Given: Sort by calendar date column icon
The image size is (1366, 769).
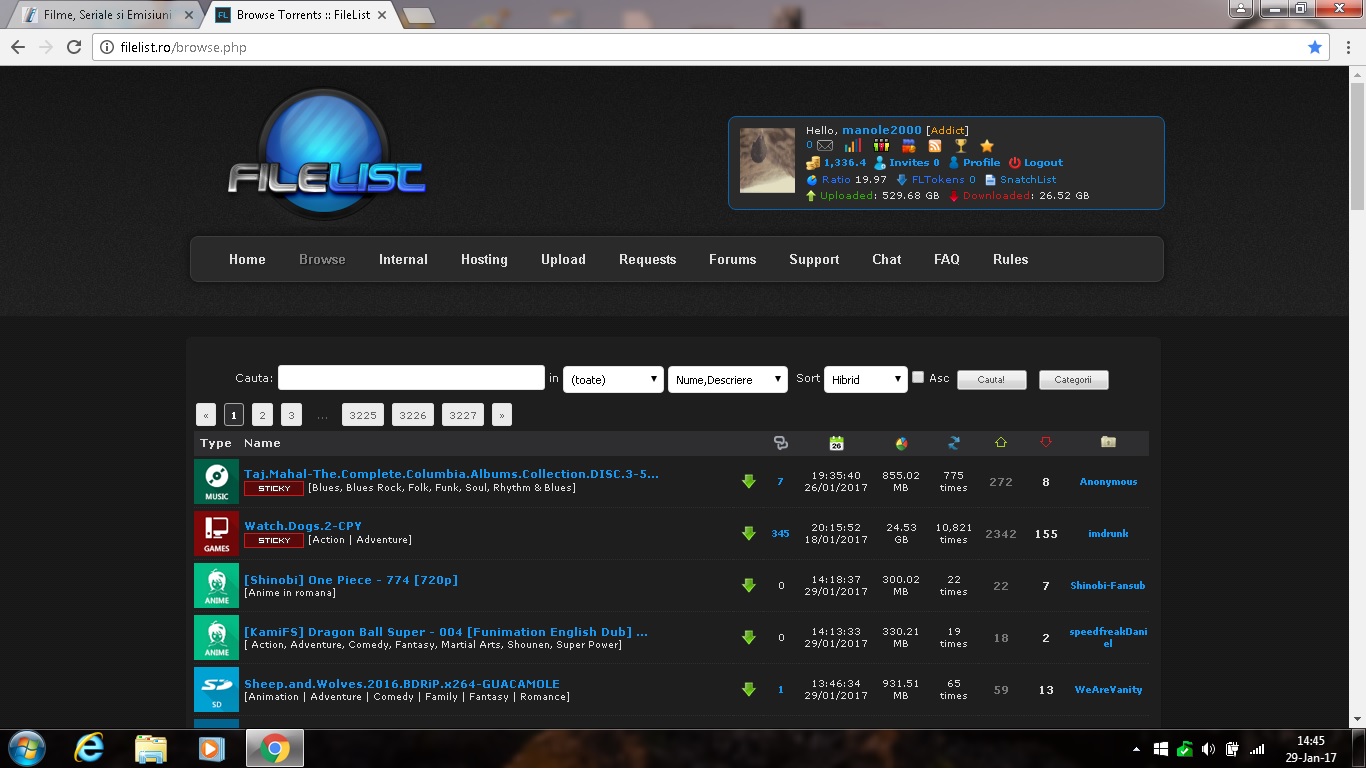Looking at the screenshot, I should [x=836, y=443].
